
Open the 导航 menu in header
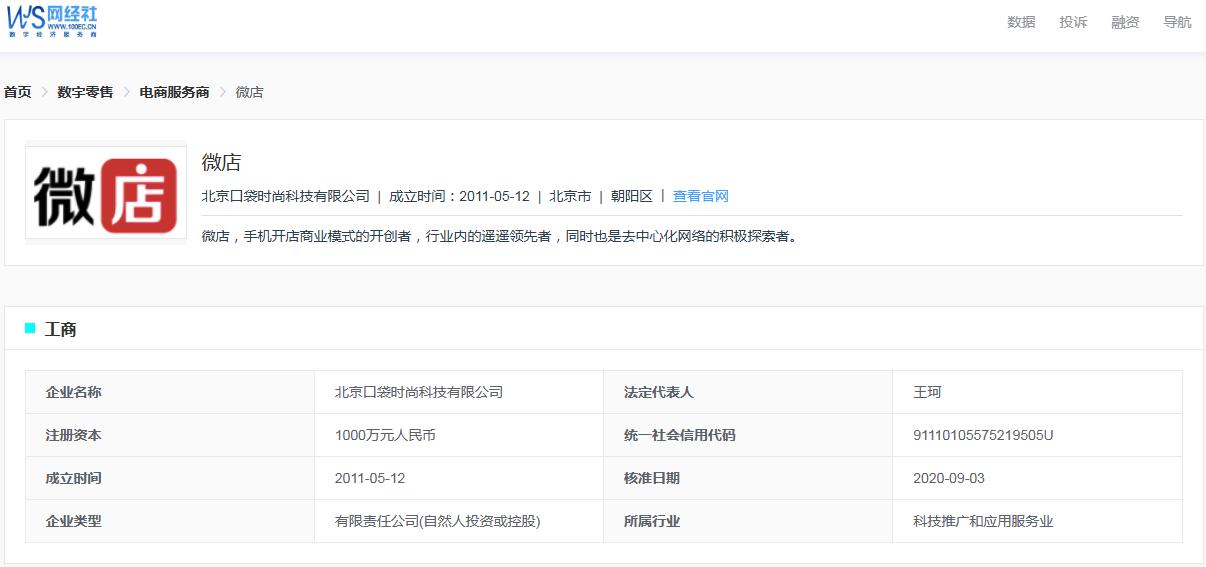(1177, 22)
